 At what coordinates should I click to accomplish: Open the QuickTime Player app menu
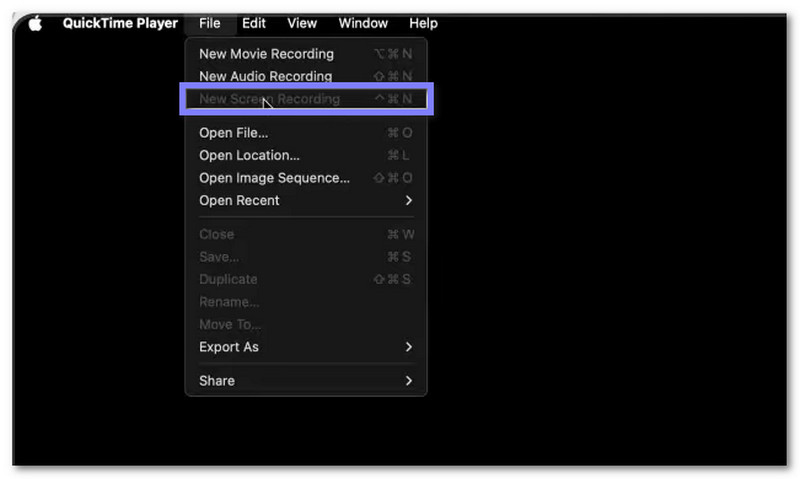[x=120, y=23]
